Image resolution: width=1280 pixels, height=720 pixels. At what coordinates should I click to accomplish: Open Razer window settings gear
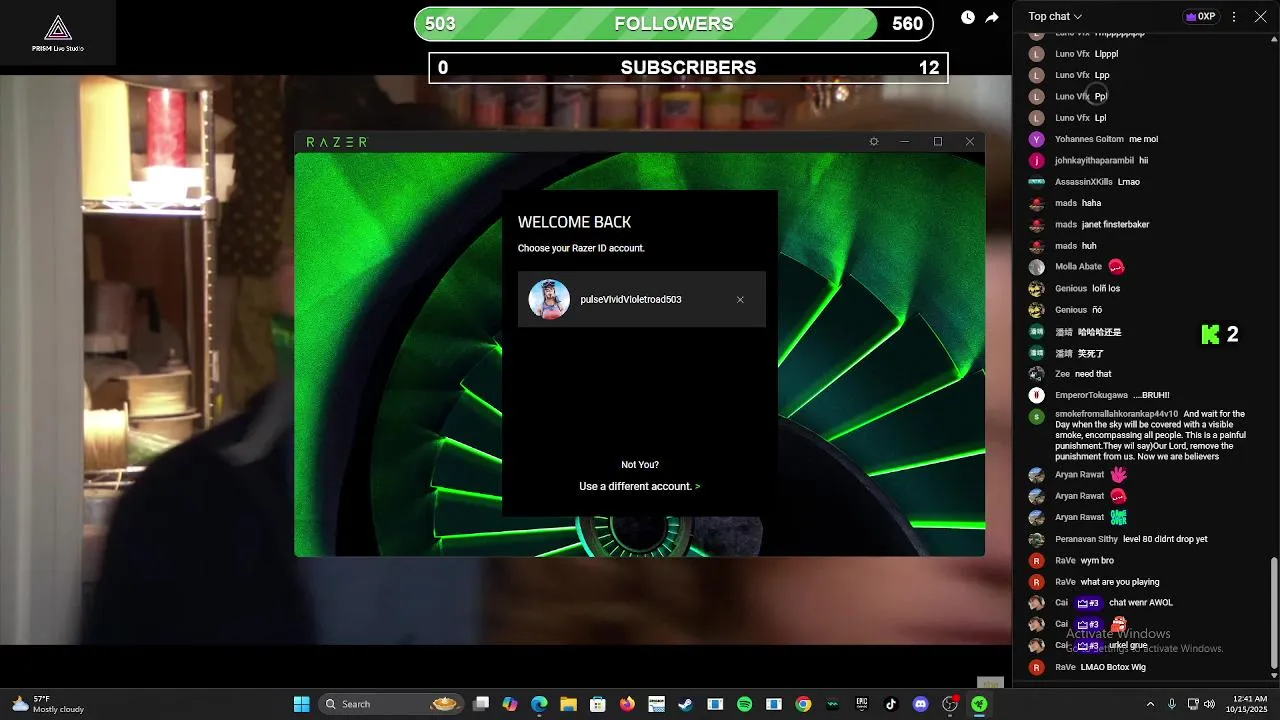[x=874, y=142]
